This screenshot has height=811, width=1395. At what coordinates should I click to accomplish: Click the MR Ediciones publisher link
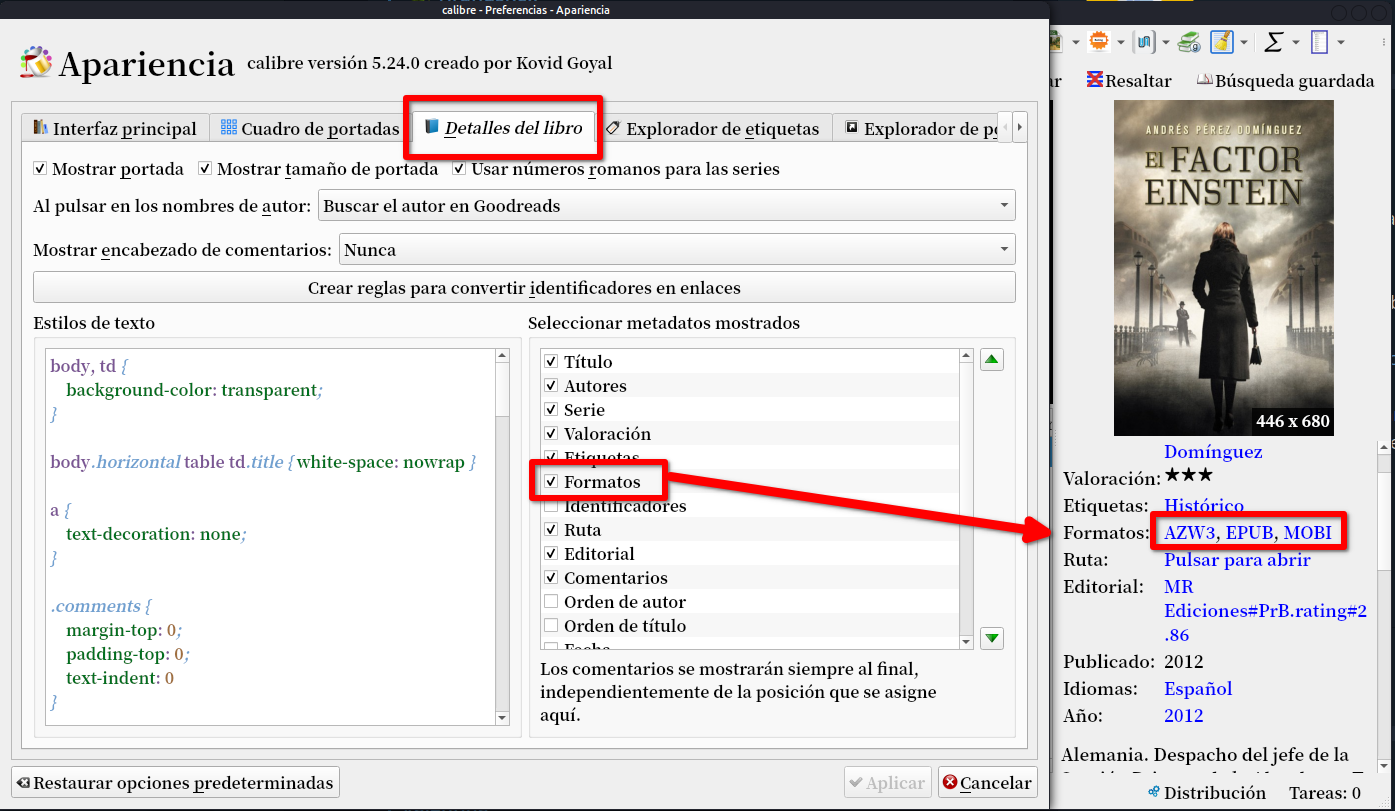click(x=1265, y=610)
